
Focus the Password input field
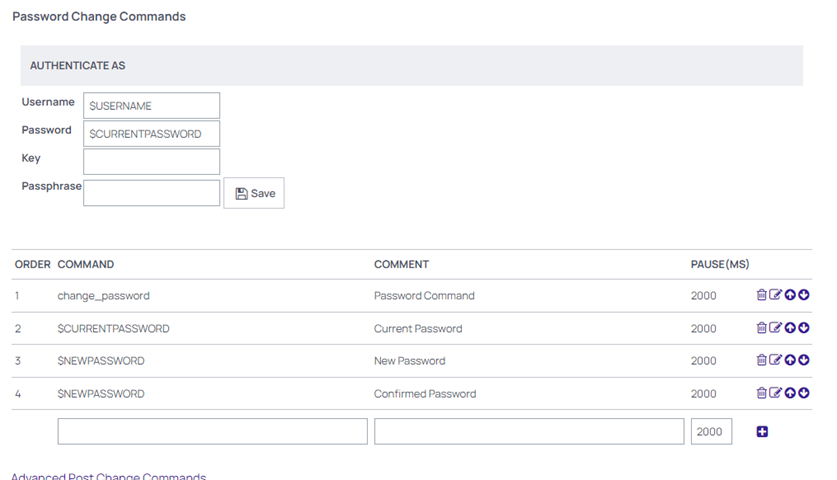click(x=152, y=133)
